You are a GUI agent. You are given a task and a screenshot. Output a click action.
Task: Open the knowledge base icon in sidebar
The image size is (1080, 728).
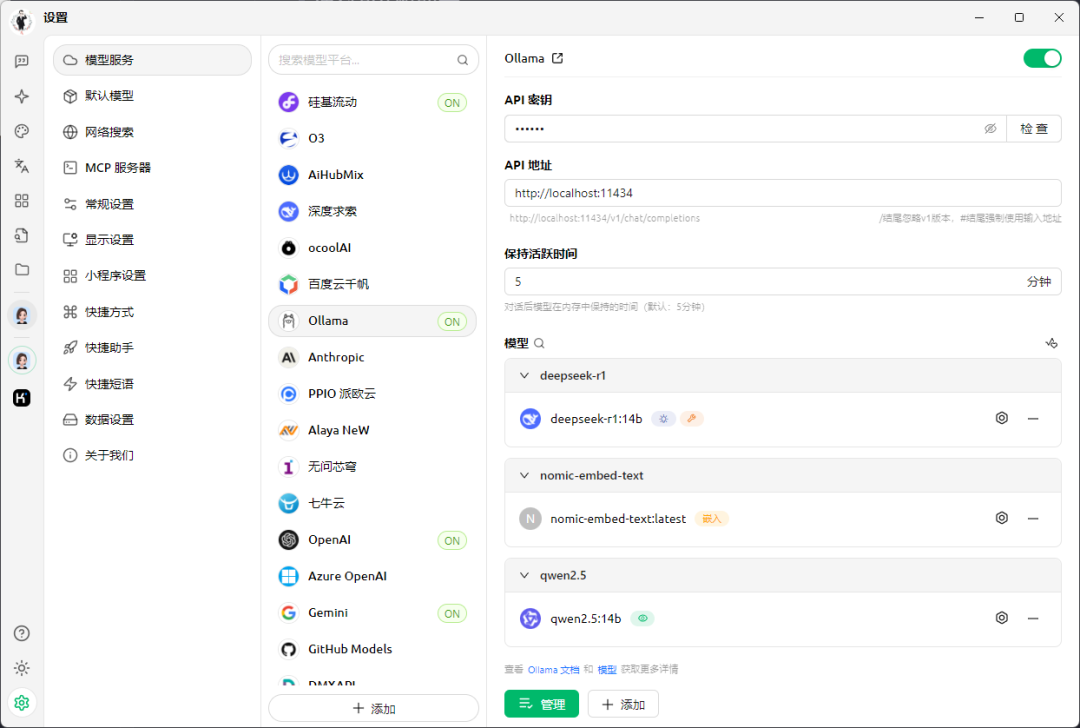21,235
